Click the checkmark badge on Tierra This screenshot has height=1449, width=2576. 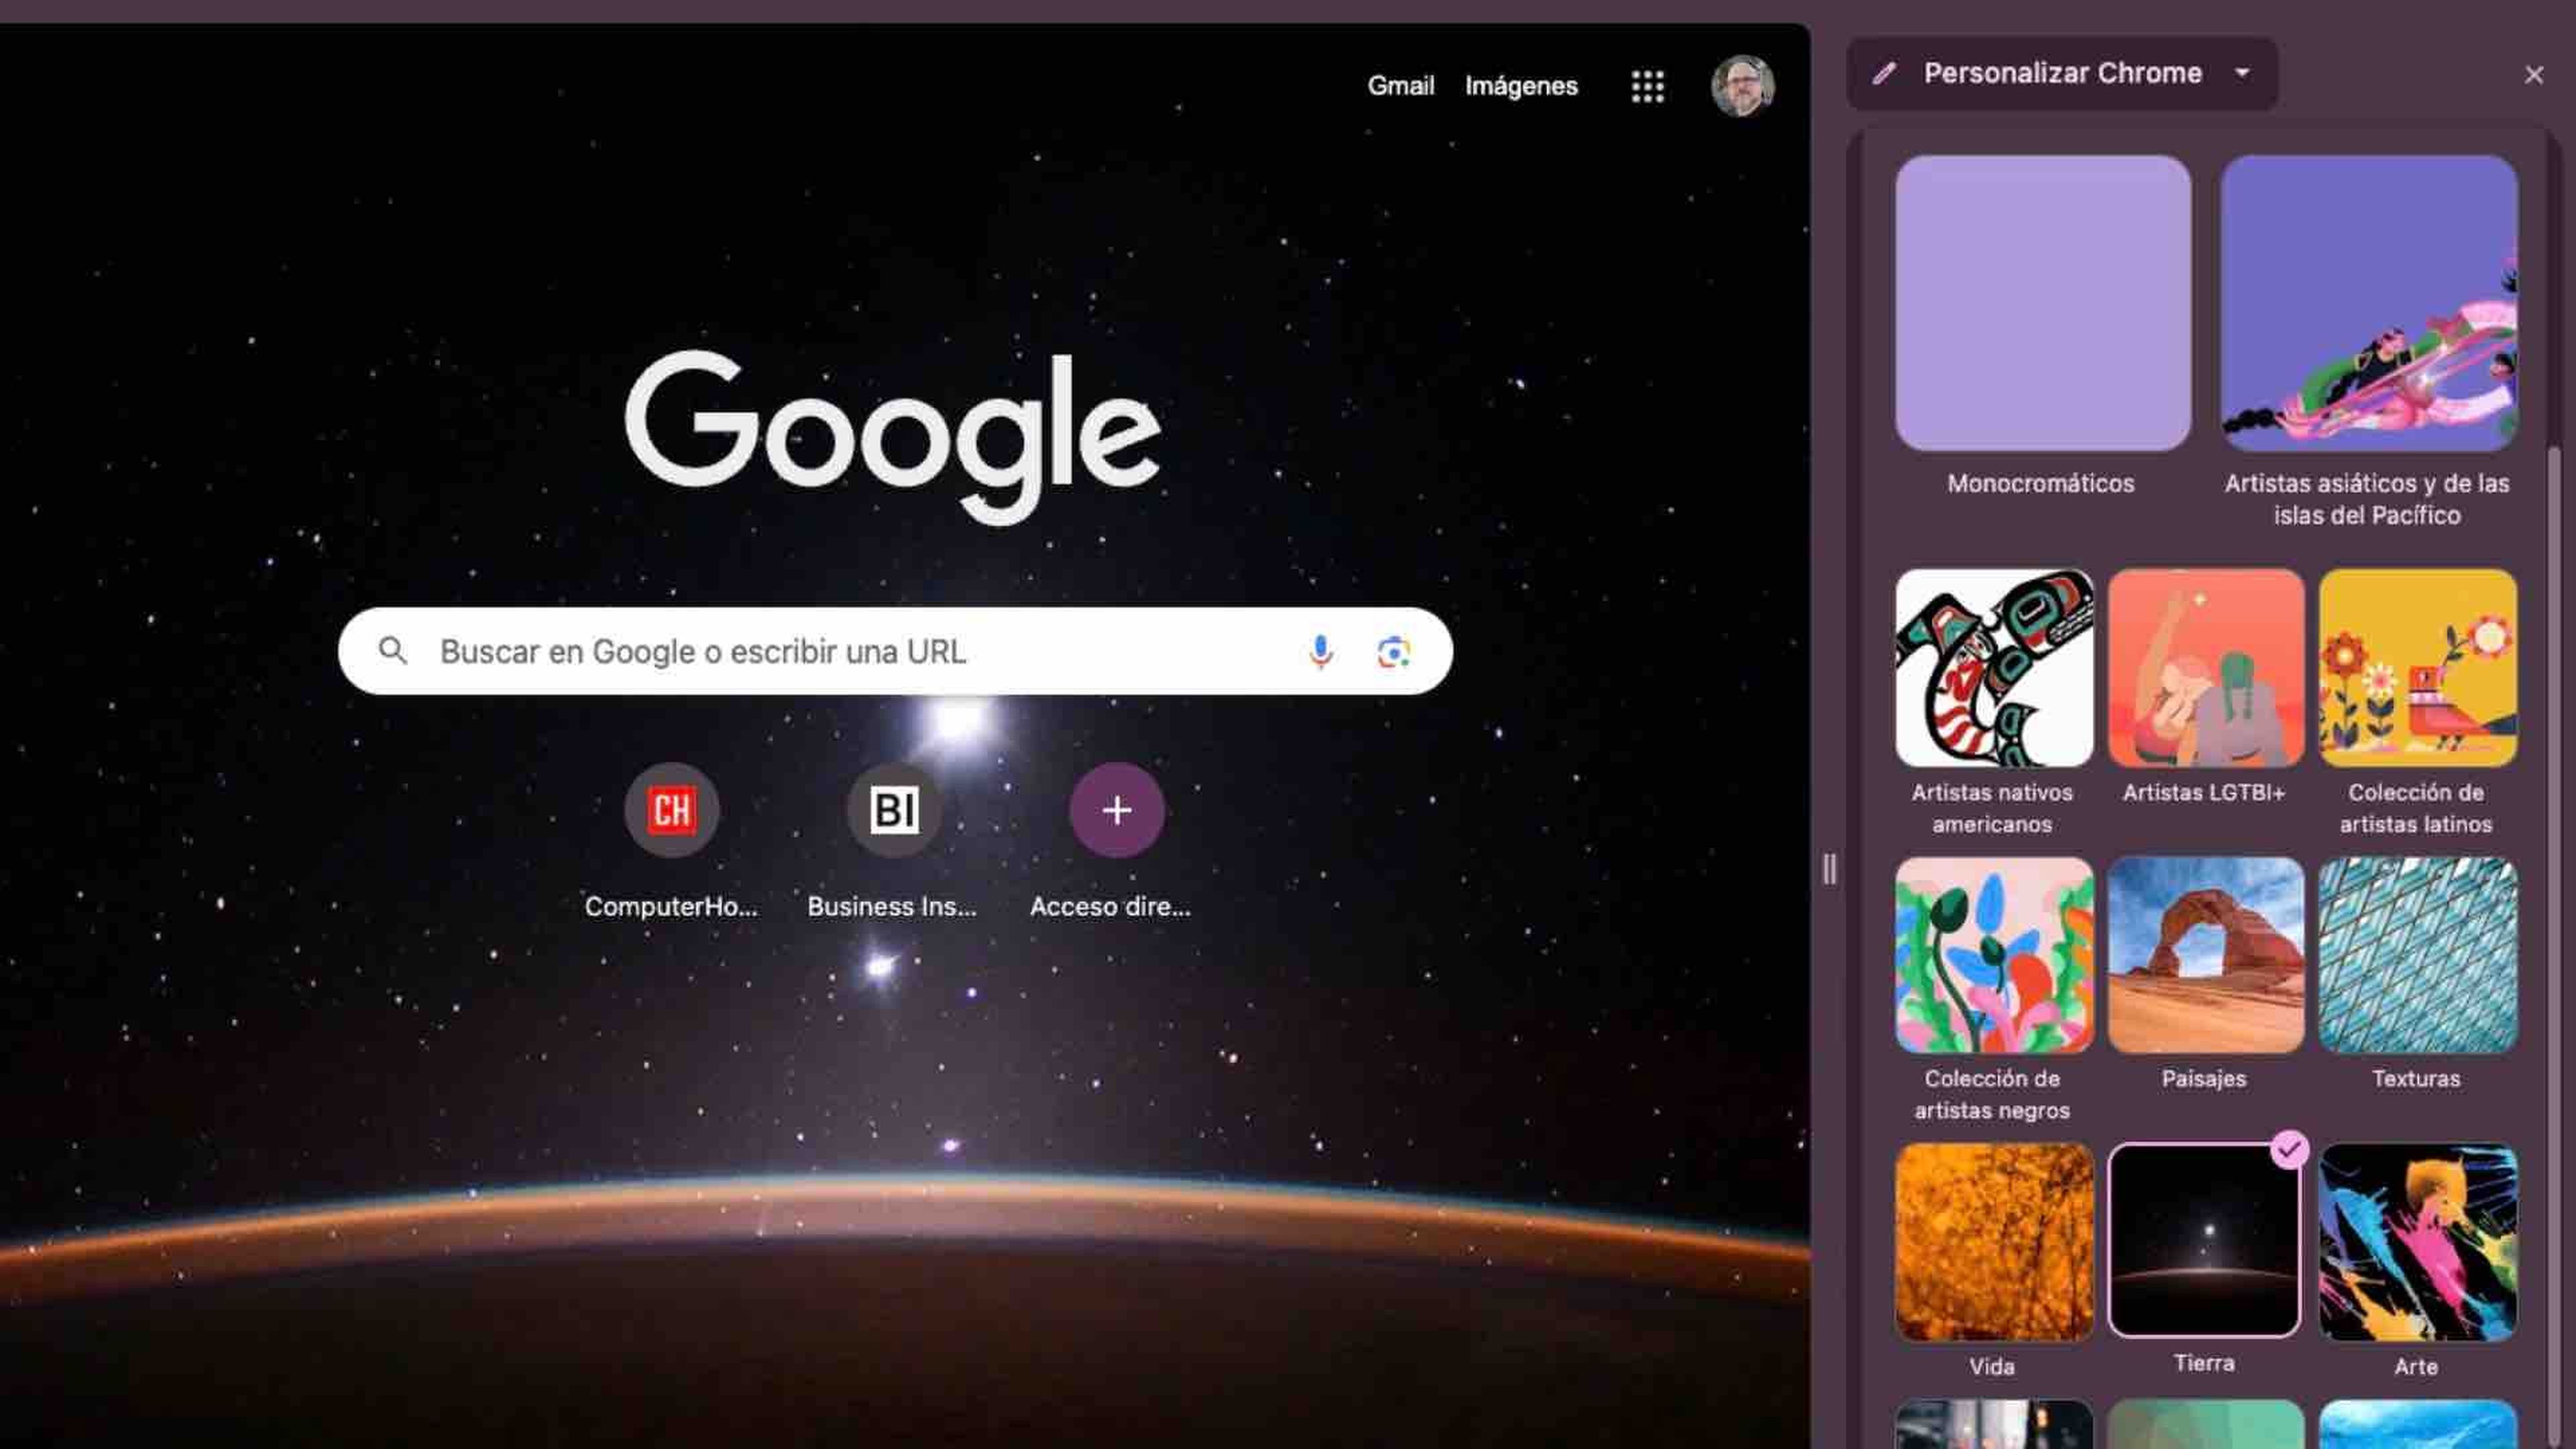[x=2289, y=1150]
